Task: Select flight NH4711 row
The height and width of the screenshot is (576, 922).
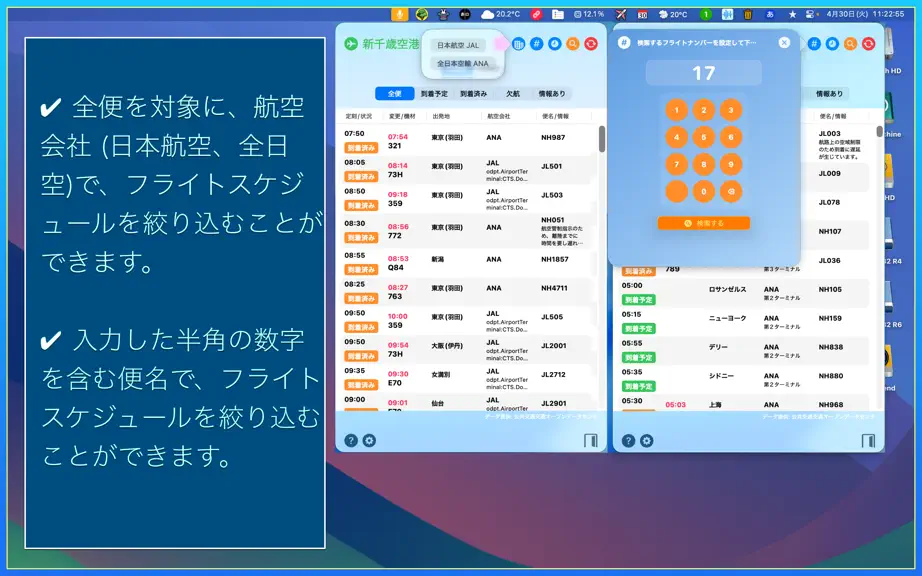Action: point(469,292)
